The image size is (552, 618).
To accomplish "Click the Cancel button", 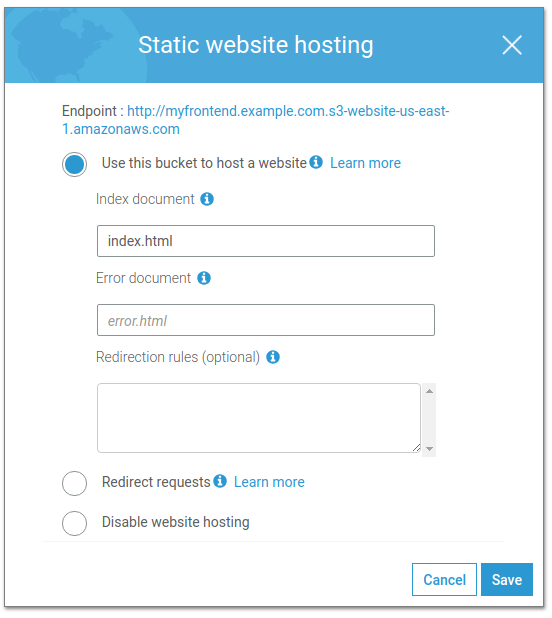I will click(x=444, y=579).
